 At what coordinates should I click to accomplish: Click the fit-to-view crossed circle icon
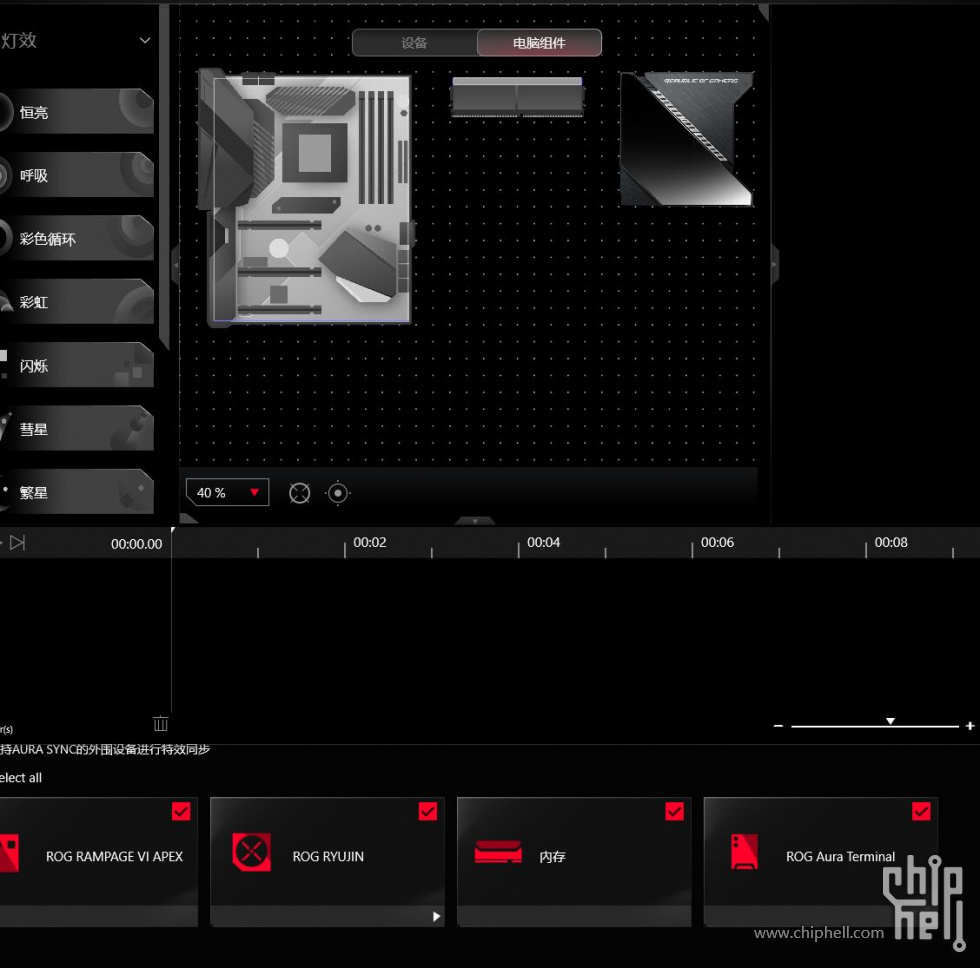click(x=299, y=493)
